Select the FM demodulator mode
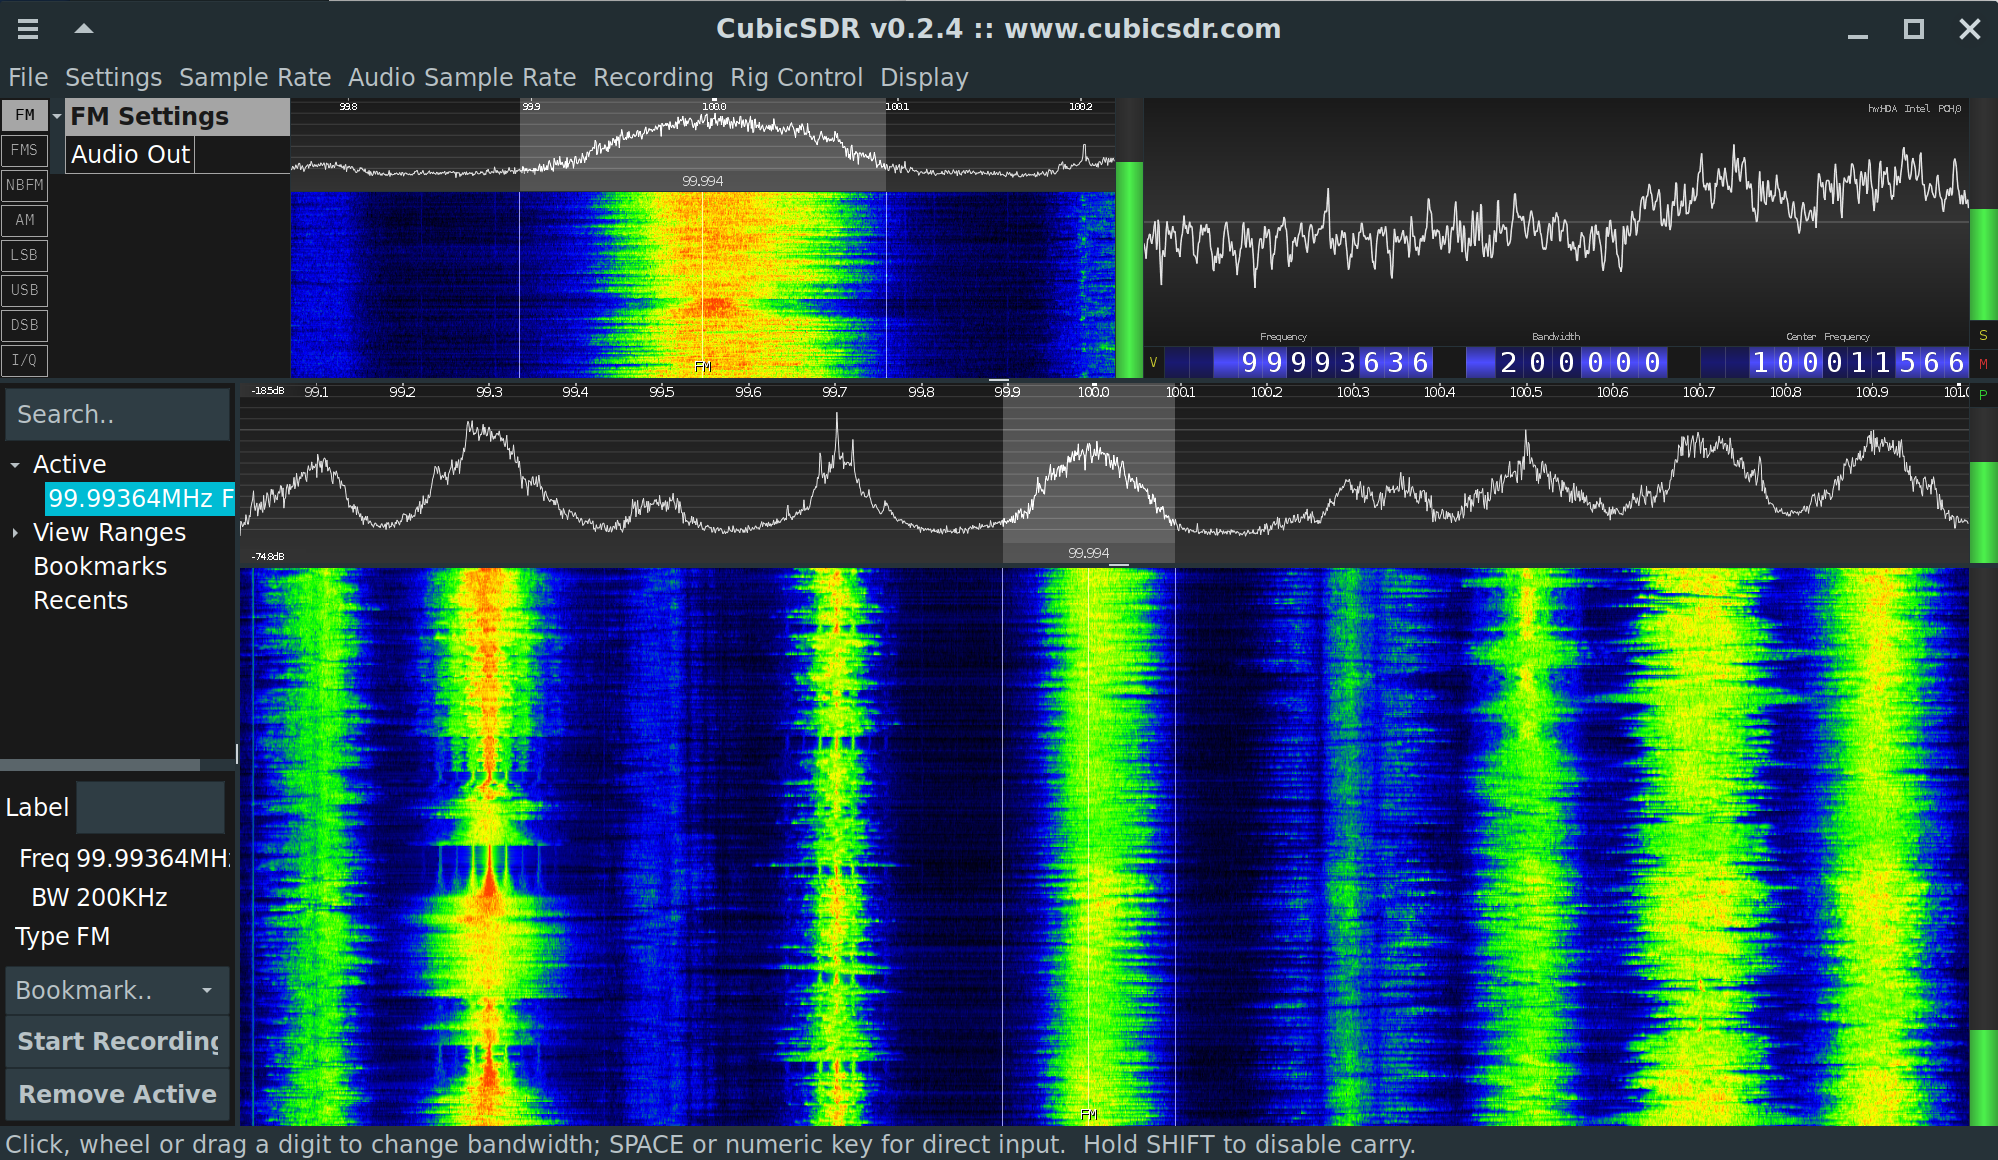Image resolution: width=1998 pixels, height=1160 pixels. (25, 115)
